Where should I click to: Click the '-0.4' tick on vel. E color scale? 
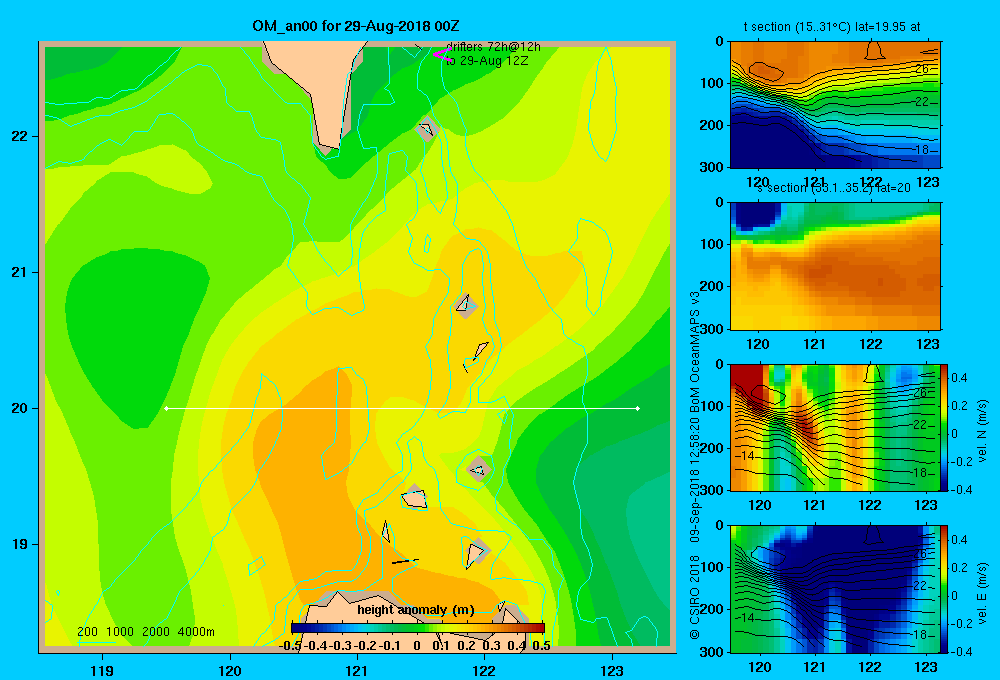tap(961, 651)
